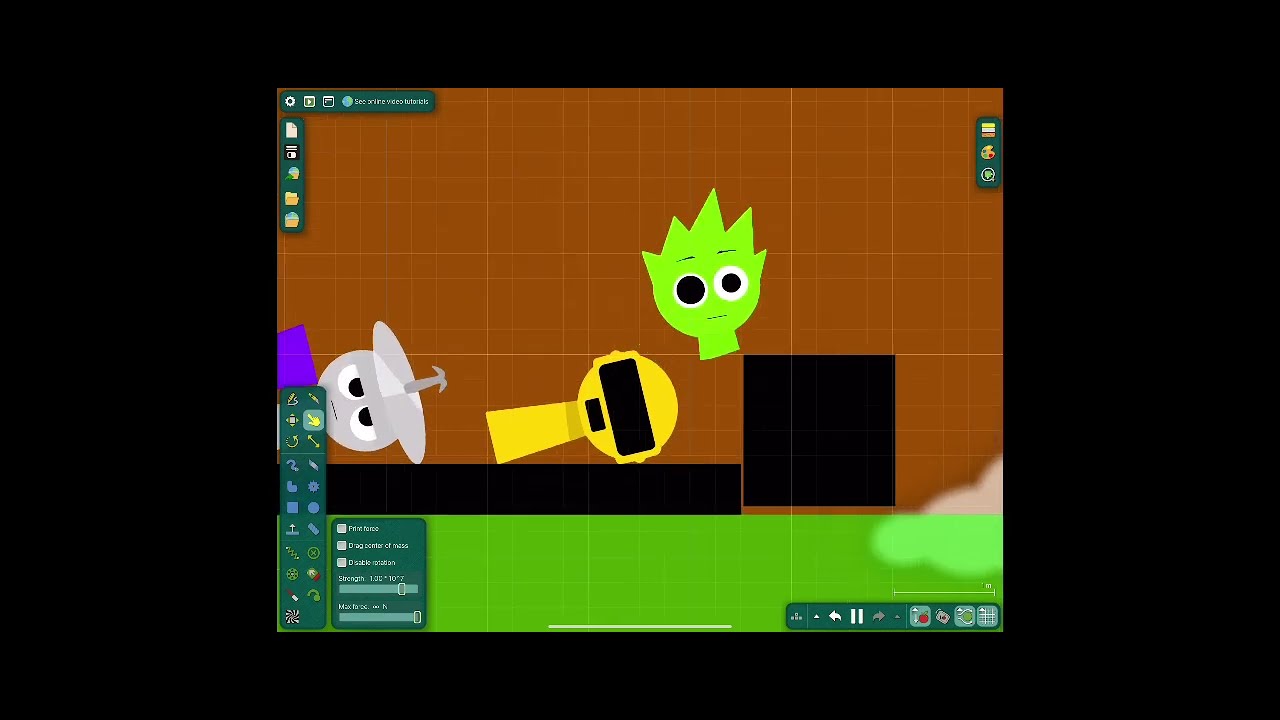Enable the 'Print force' checkbox
Screen dimensions: 1280x720
point(342,528)
